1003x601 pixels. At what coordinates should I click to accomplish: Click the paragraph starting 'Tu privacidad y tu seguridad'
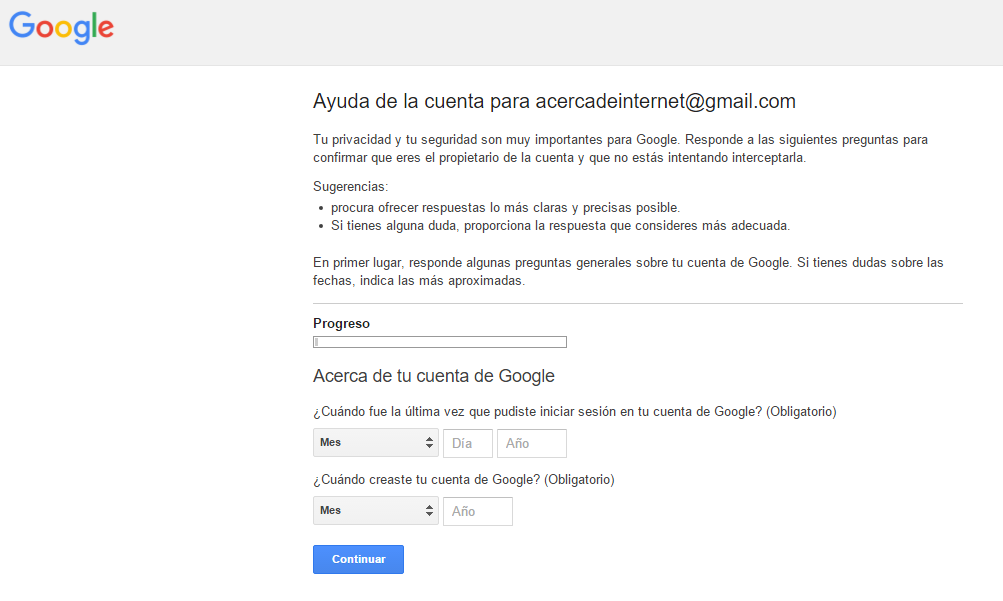620,148
